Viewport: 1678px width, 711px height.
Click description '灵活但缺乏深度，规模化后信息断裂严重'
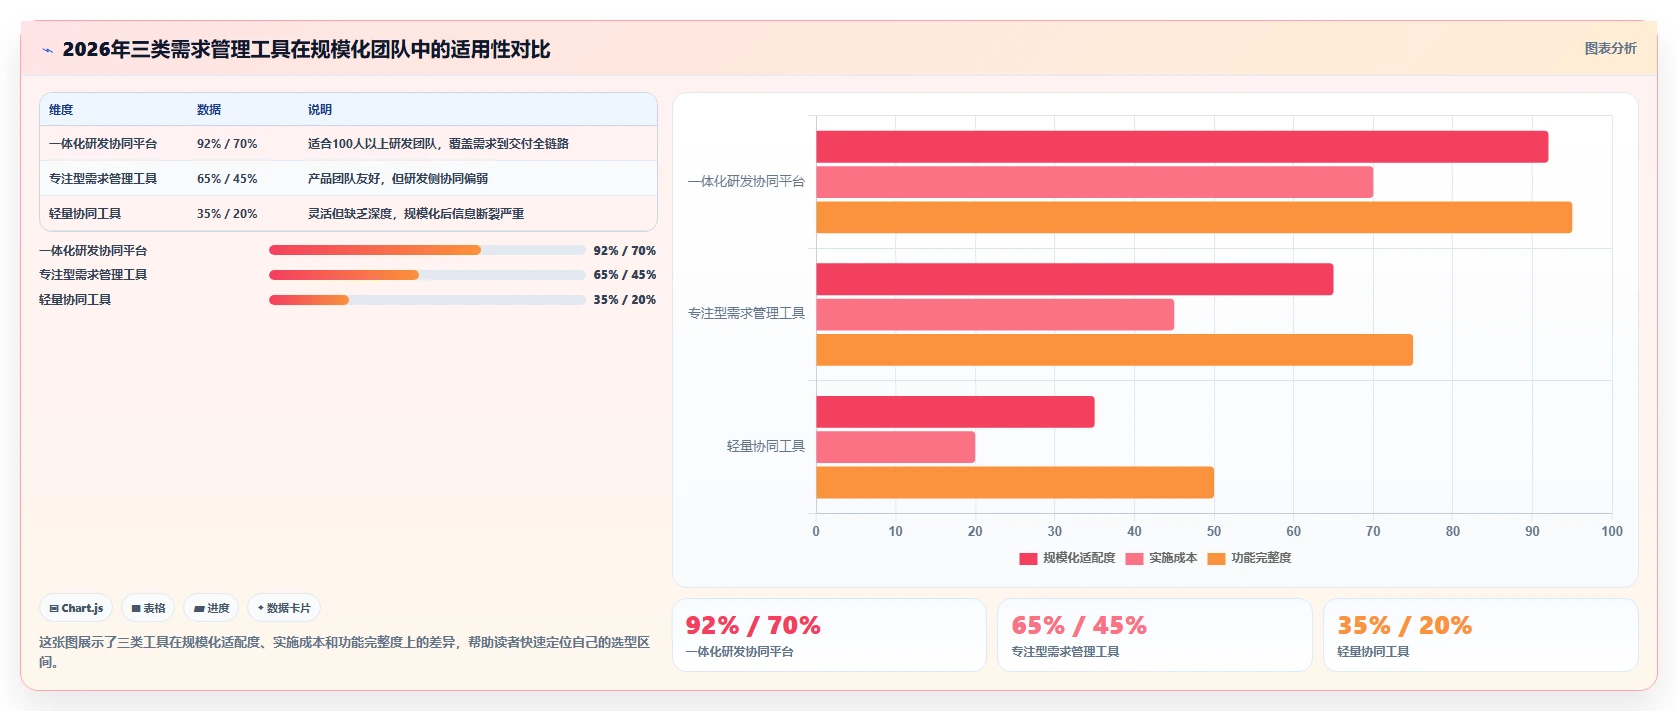tap(416, 214)
